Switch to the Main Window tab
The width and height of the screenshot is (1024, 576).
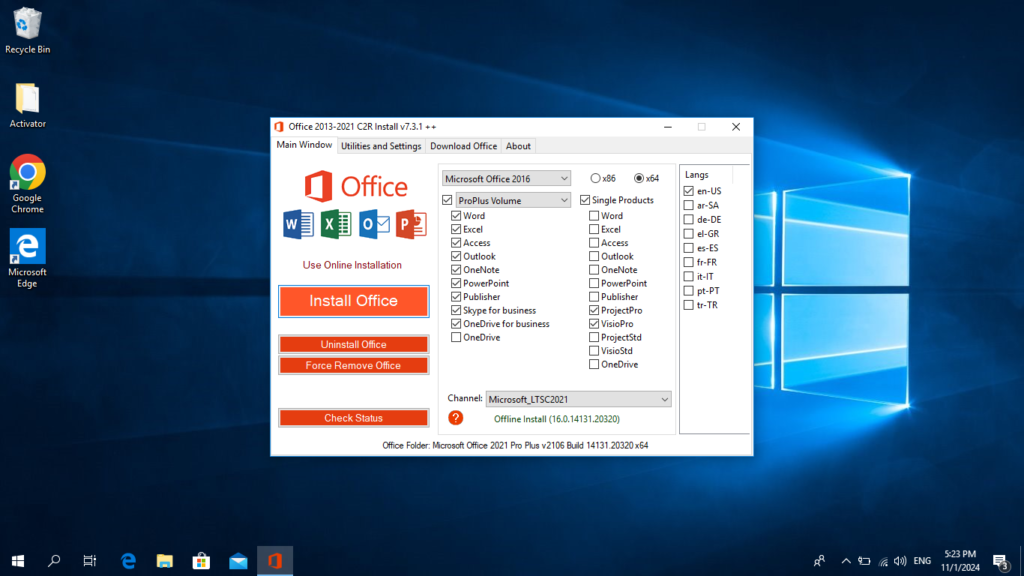[x=304, y=145]
